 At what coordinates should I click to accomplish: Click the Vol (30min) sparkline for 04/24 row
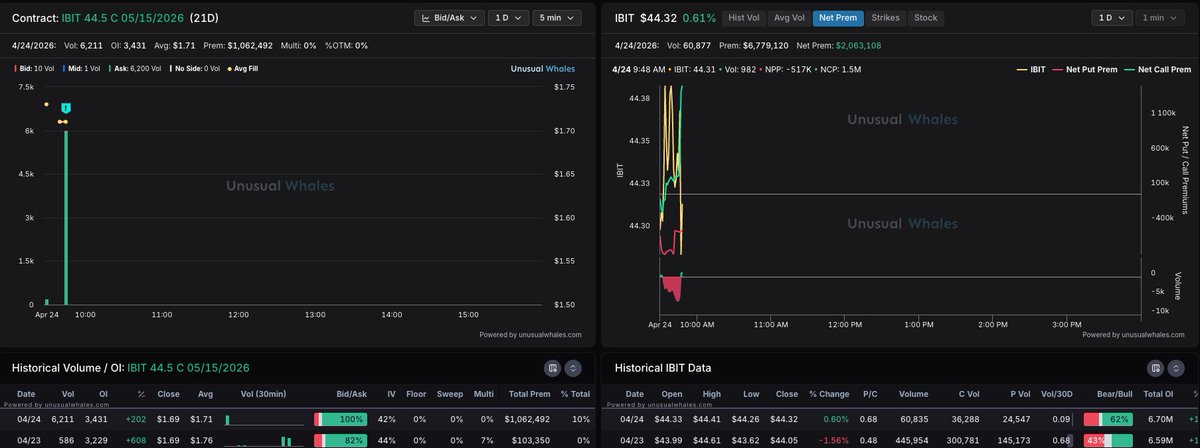pyautogui.click(x=264, y=419)
